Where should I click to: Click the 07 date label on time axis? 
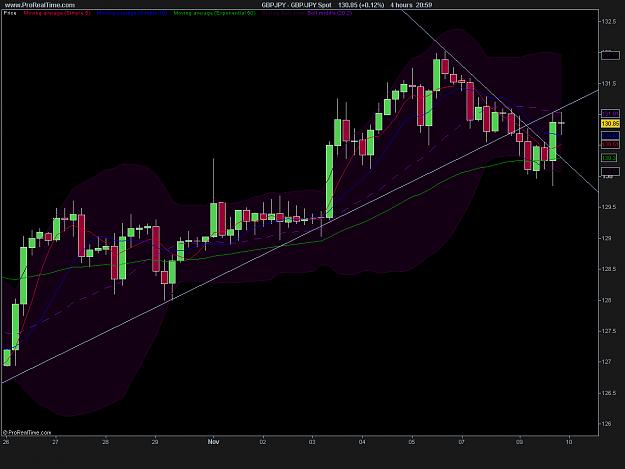coord(462,442)
